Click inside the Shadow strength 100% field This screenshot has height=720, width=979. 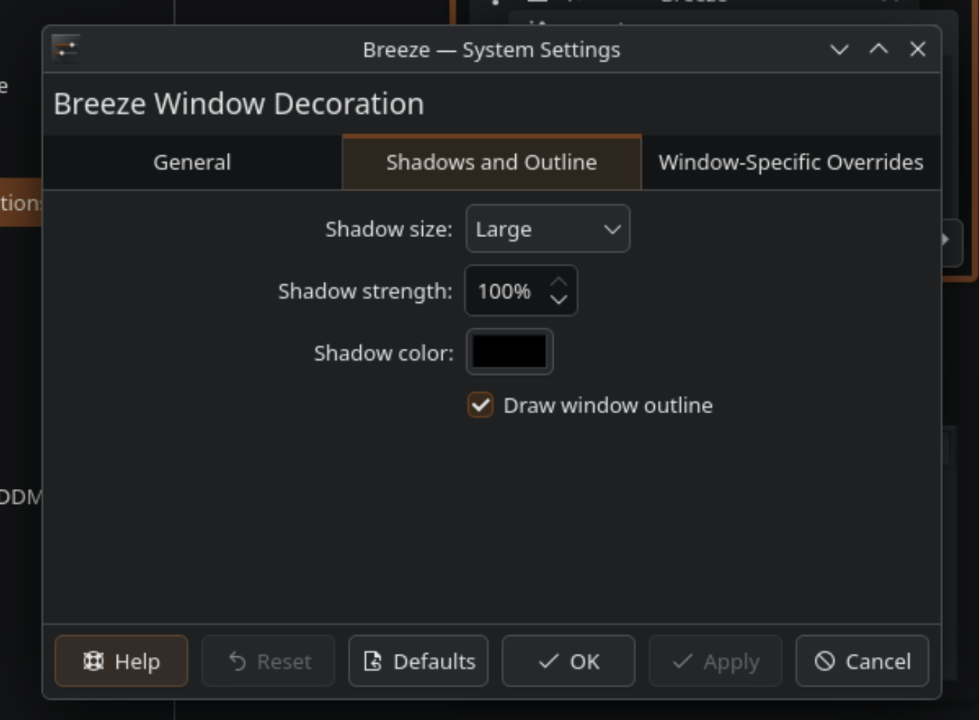tap(505, 291)
